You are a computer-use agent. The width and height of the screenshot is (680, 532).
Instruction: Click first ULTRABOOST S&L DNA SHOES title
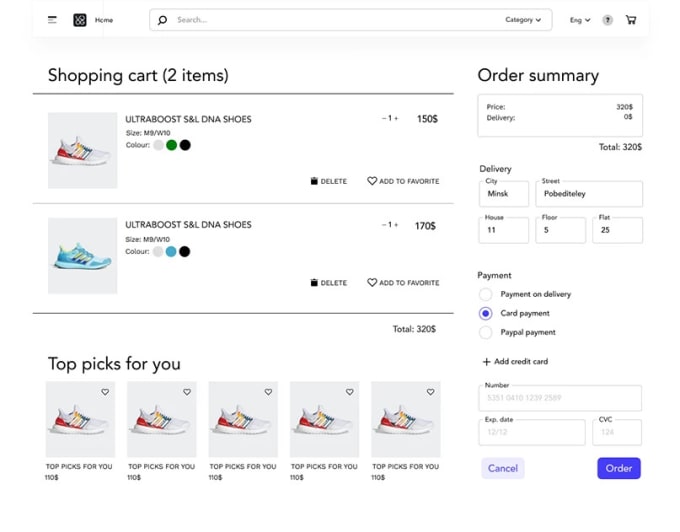point(188,119)
